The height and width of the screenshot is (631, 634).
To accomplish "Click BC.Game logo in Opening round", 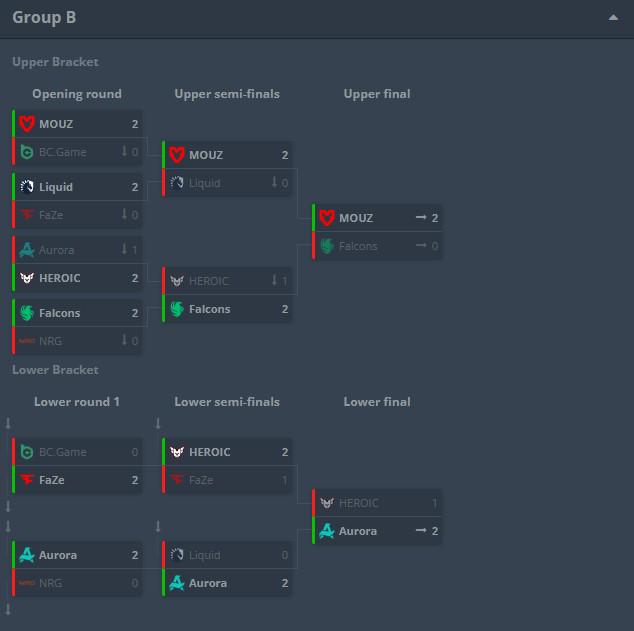I will [27, 152].
